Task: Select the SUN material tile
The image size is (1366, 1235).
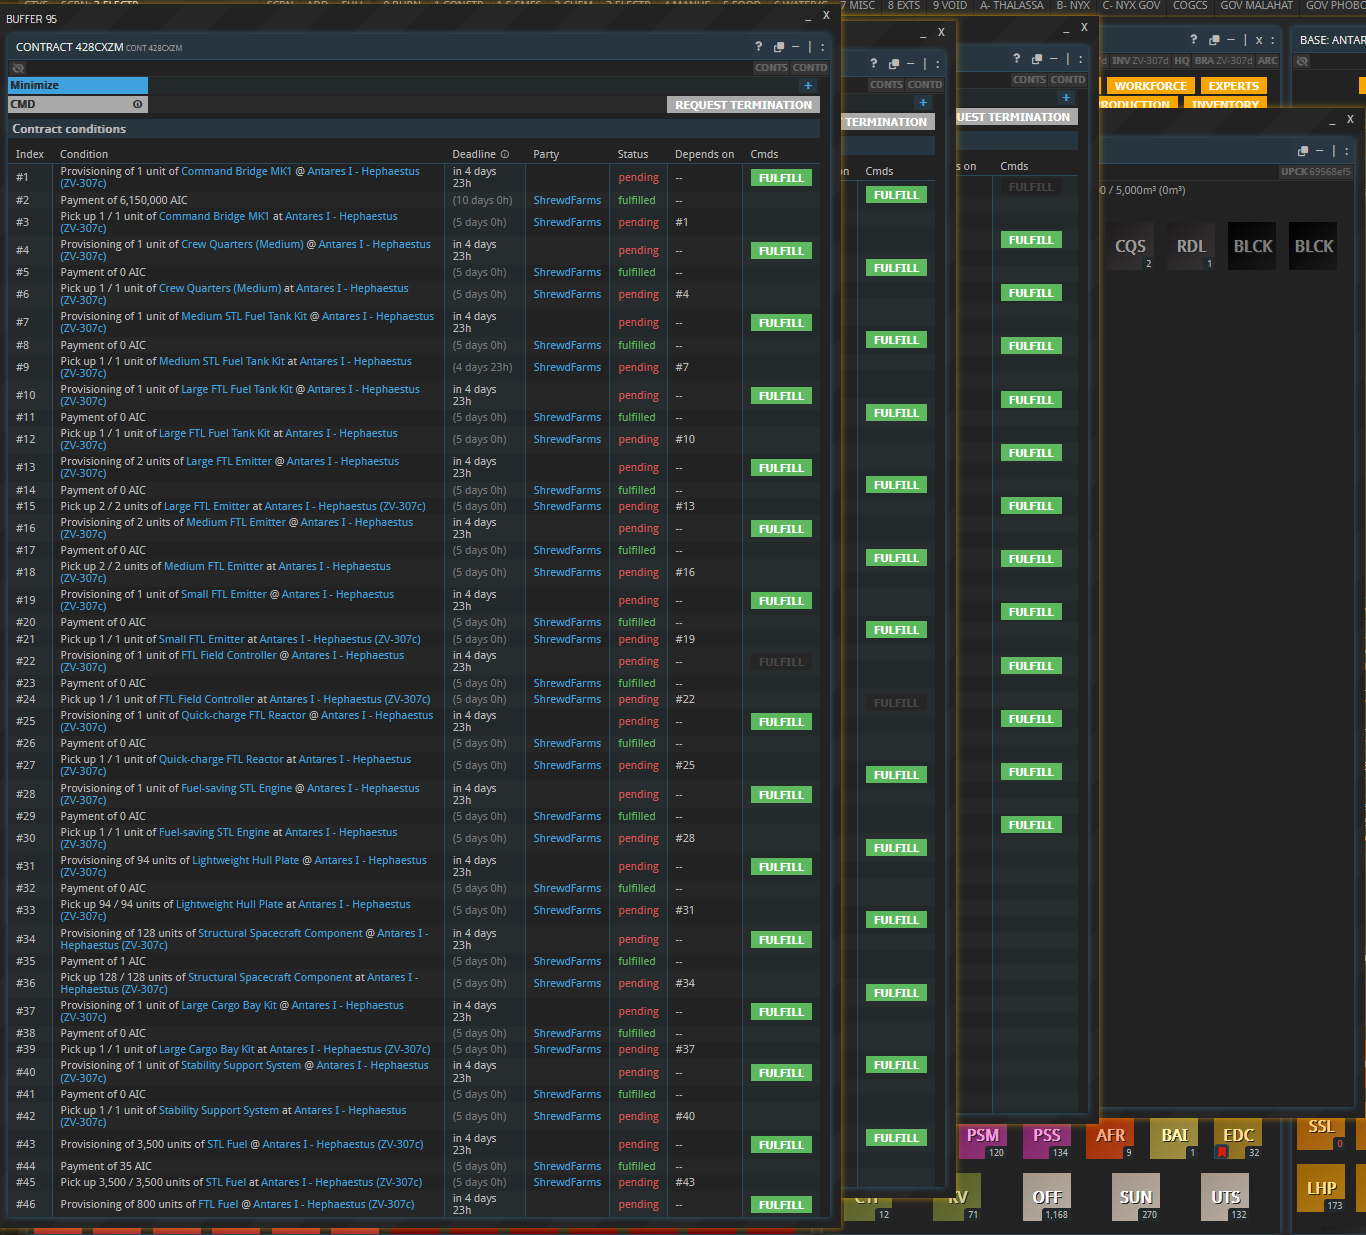Action: [x=1136, y=1197]
